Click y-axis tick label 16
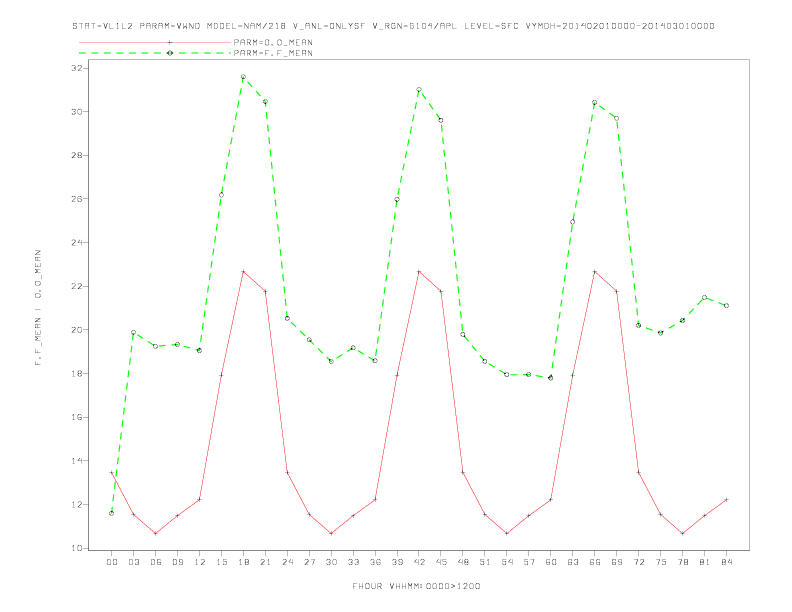792x612 pixels. click(x=76, y=417)
